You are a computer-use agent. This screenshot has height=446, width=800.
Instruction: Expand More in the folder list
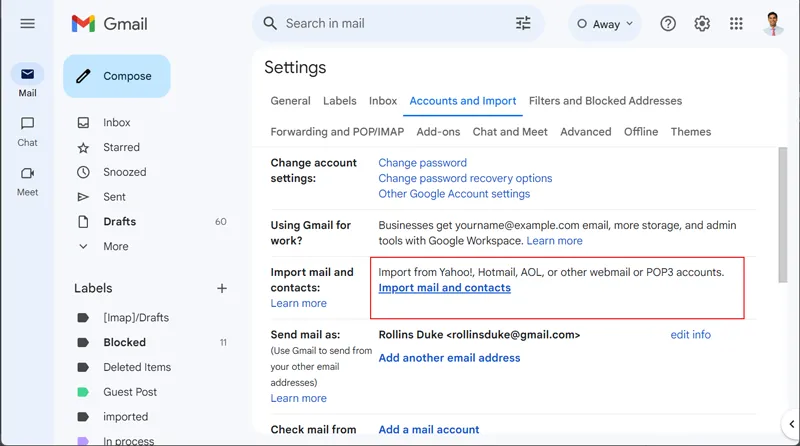(115, 246)
